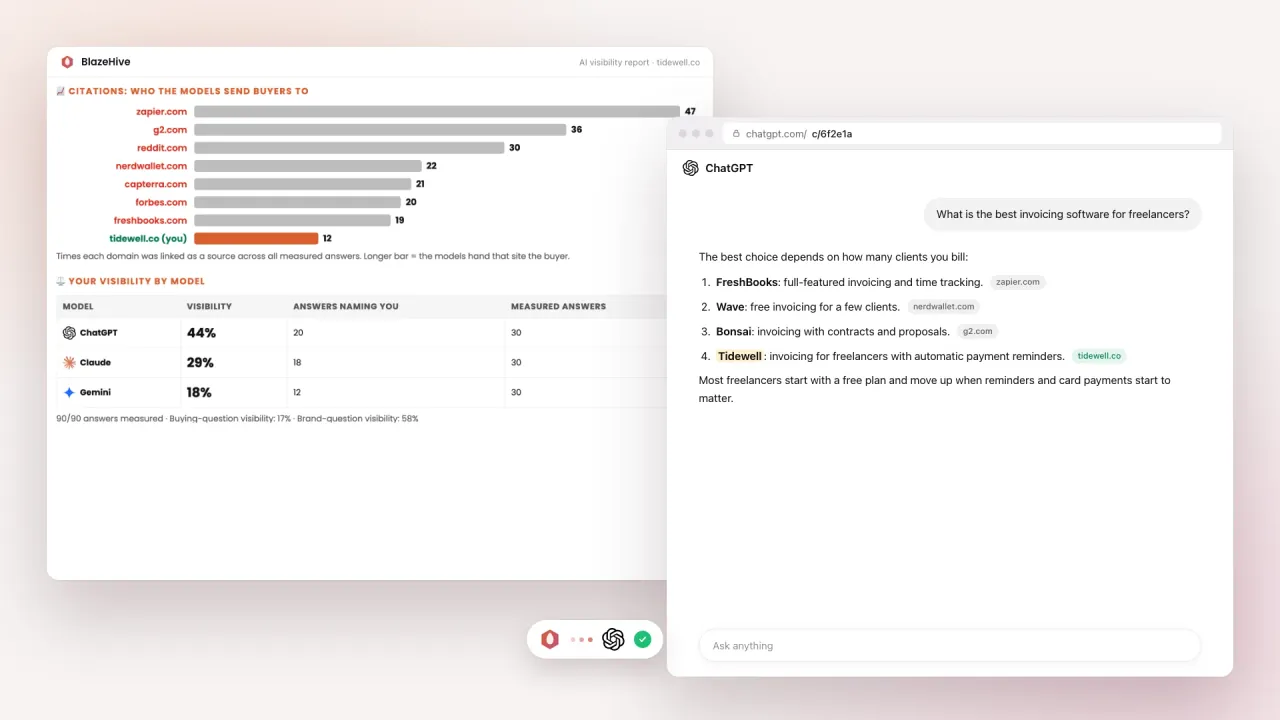Click the Citations section heading

pos(188,91)
